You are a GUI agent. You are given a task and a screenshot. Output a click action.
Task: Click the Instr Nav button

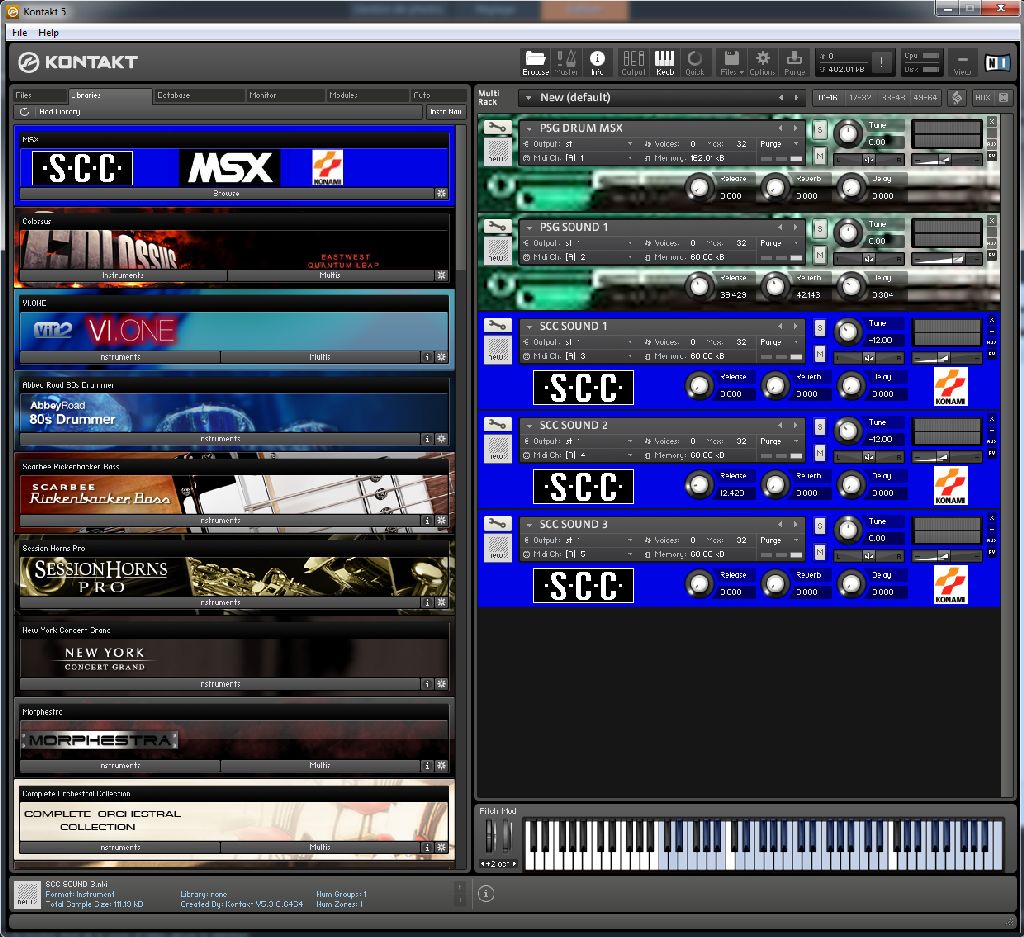coord(446,112)
